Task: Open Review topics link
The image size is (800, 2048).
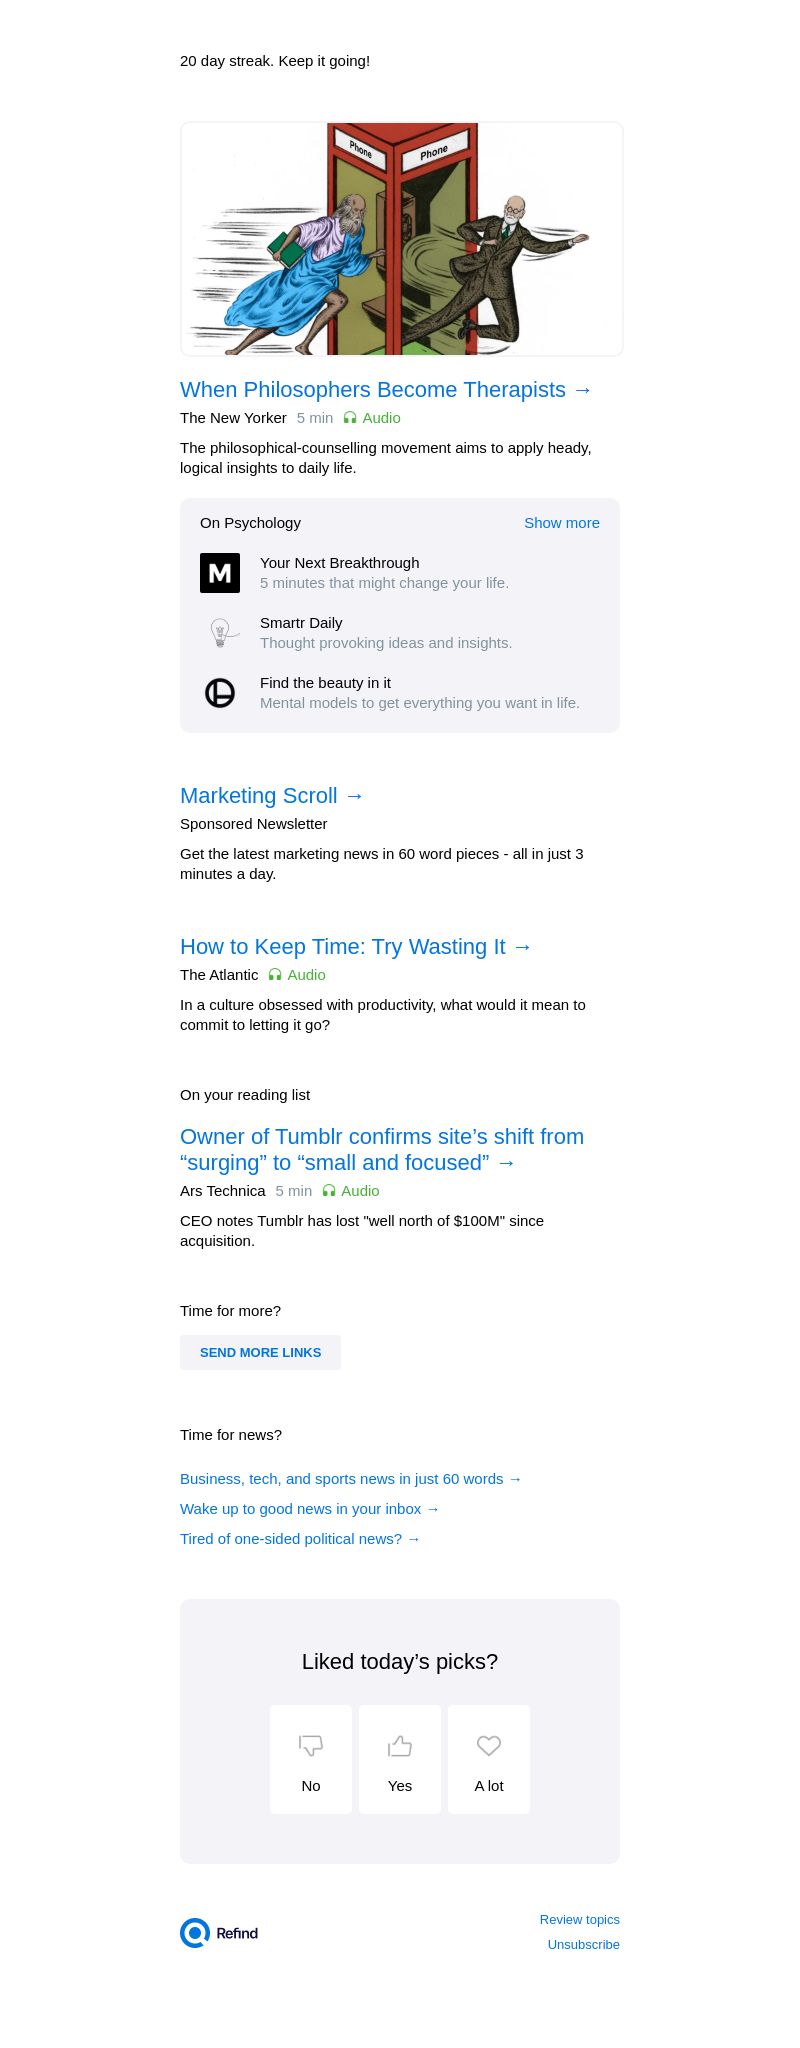Action: [579, 1920]
